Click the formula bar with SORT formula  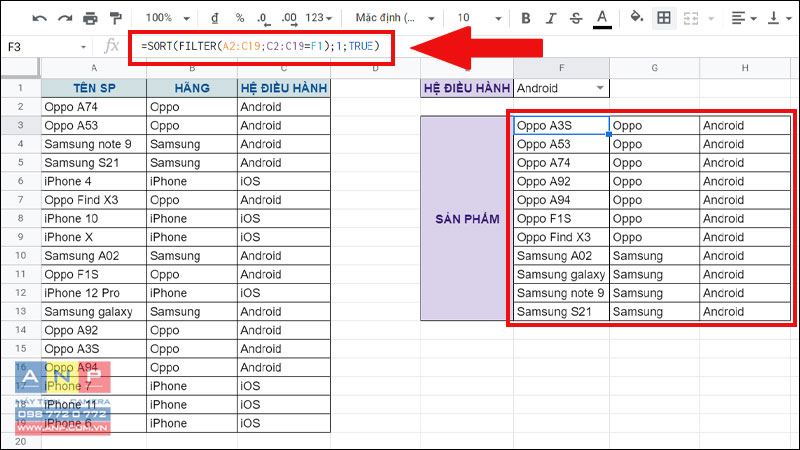(261, 46)
